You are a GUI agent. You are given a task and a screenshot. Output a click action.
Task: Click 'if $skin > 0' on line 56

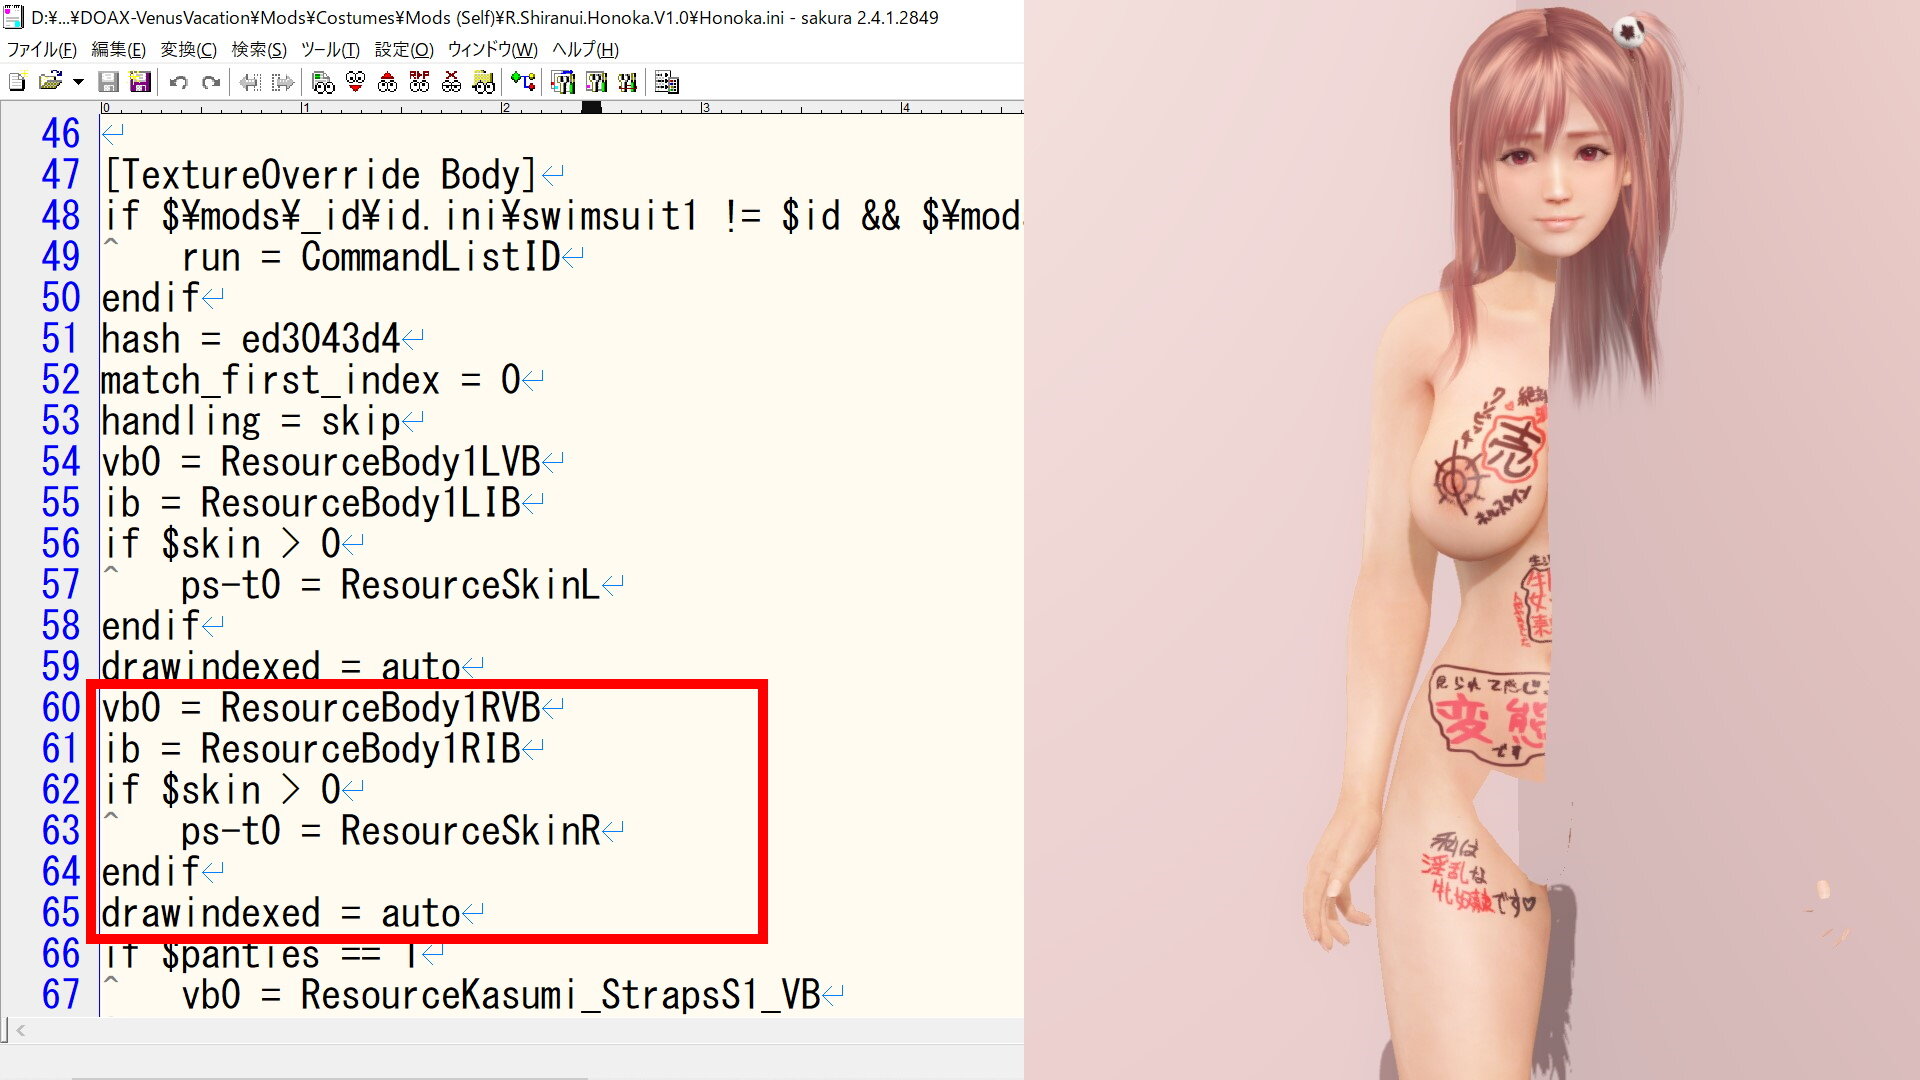pos(221,544)
